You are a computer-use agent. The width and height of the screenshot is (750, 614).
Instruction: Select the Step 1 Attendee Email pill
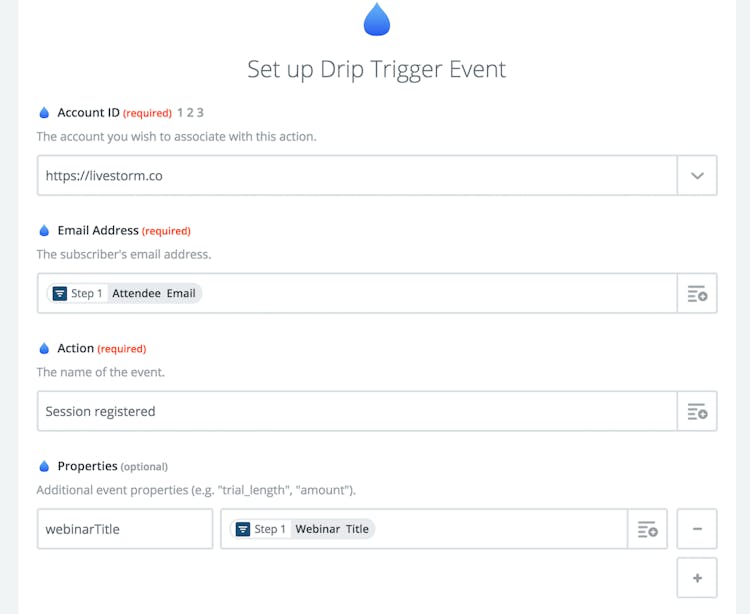point(125,294)
